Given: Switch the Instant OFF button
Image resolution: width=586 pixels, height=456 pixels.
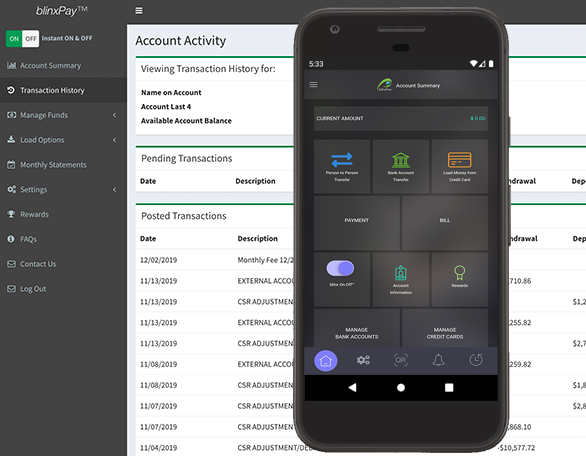Looking at the screenshot, I should point(31,38).
